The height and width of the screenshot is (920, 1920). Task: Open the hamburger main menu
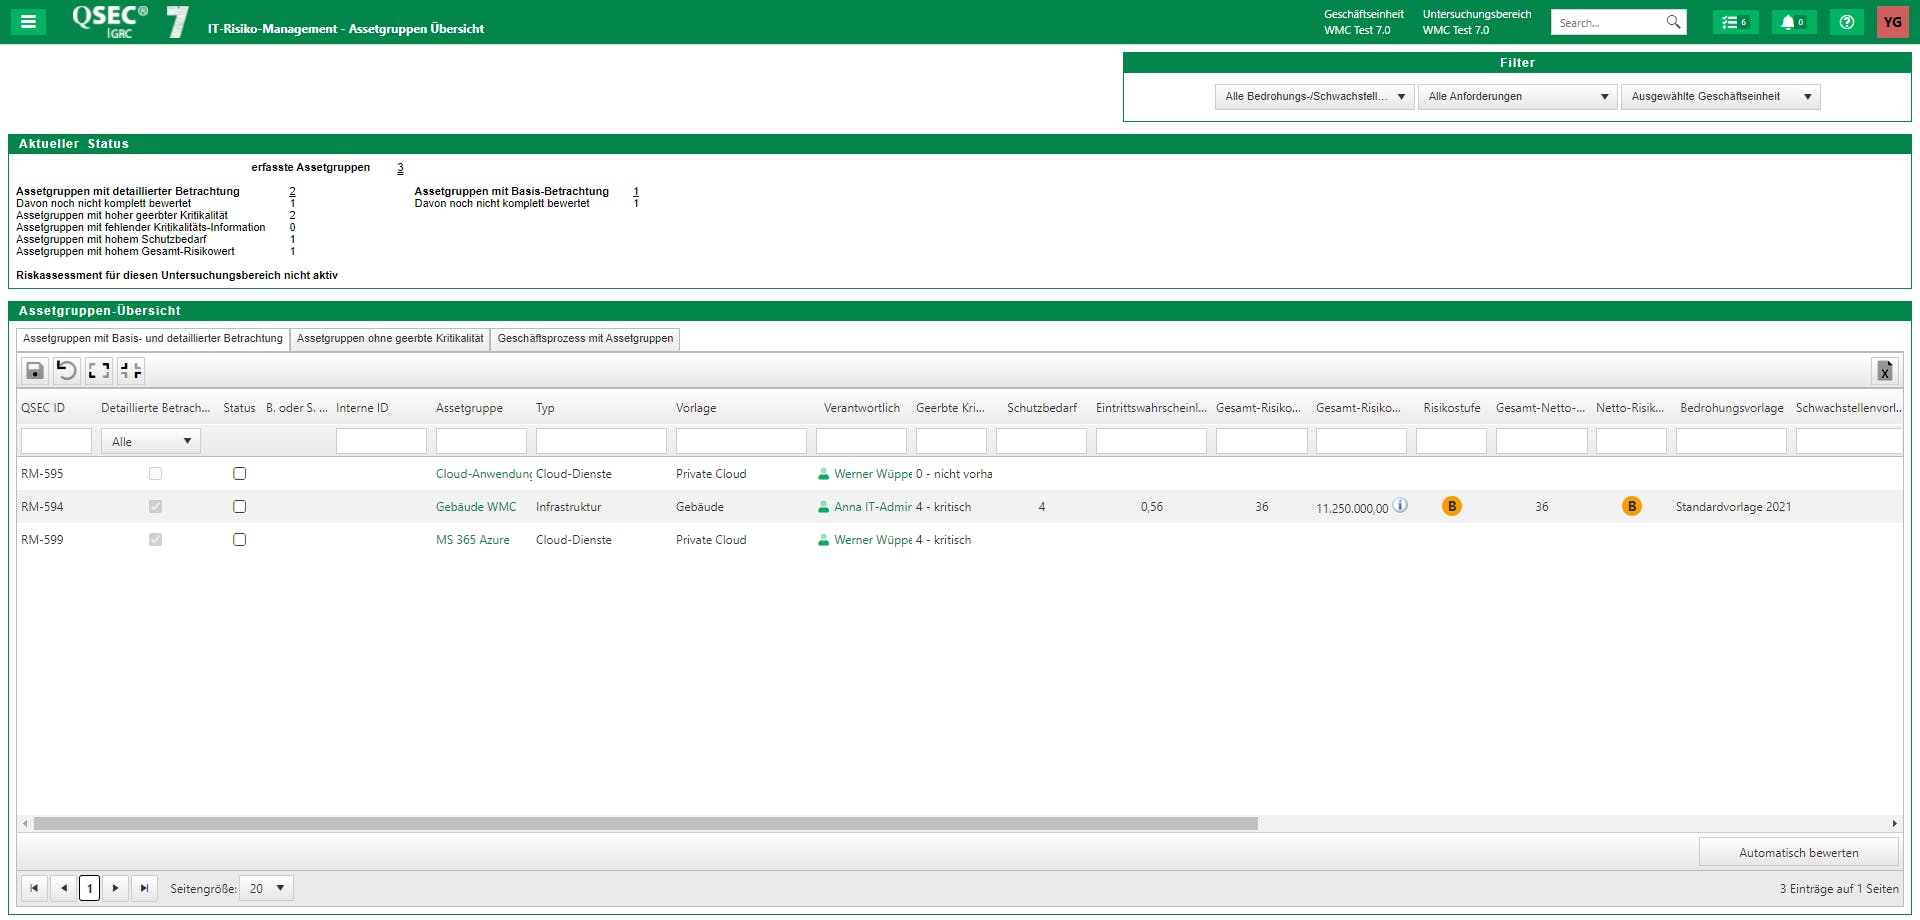pos(28,21)
